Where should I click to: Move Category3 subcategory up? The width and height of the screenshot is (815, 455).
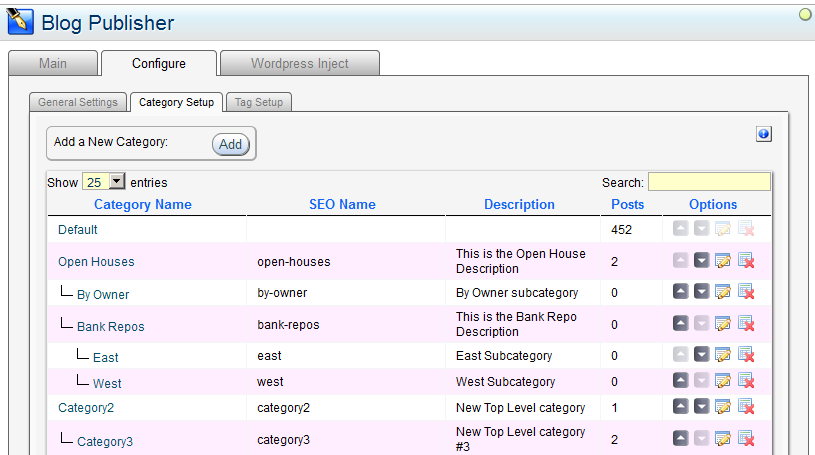pos(680,438)
